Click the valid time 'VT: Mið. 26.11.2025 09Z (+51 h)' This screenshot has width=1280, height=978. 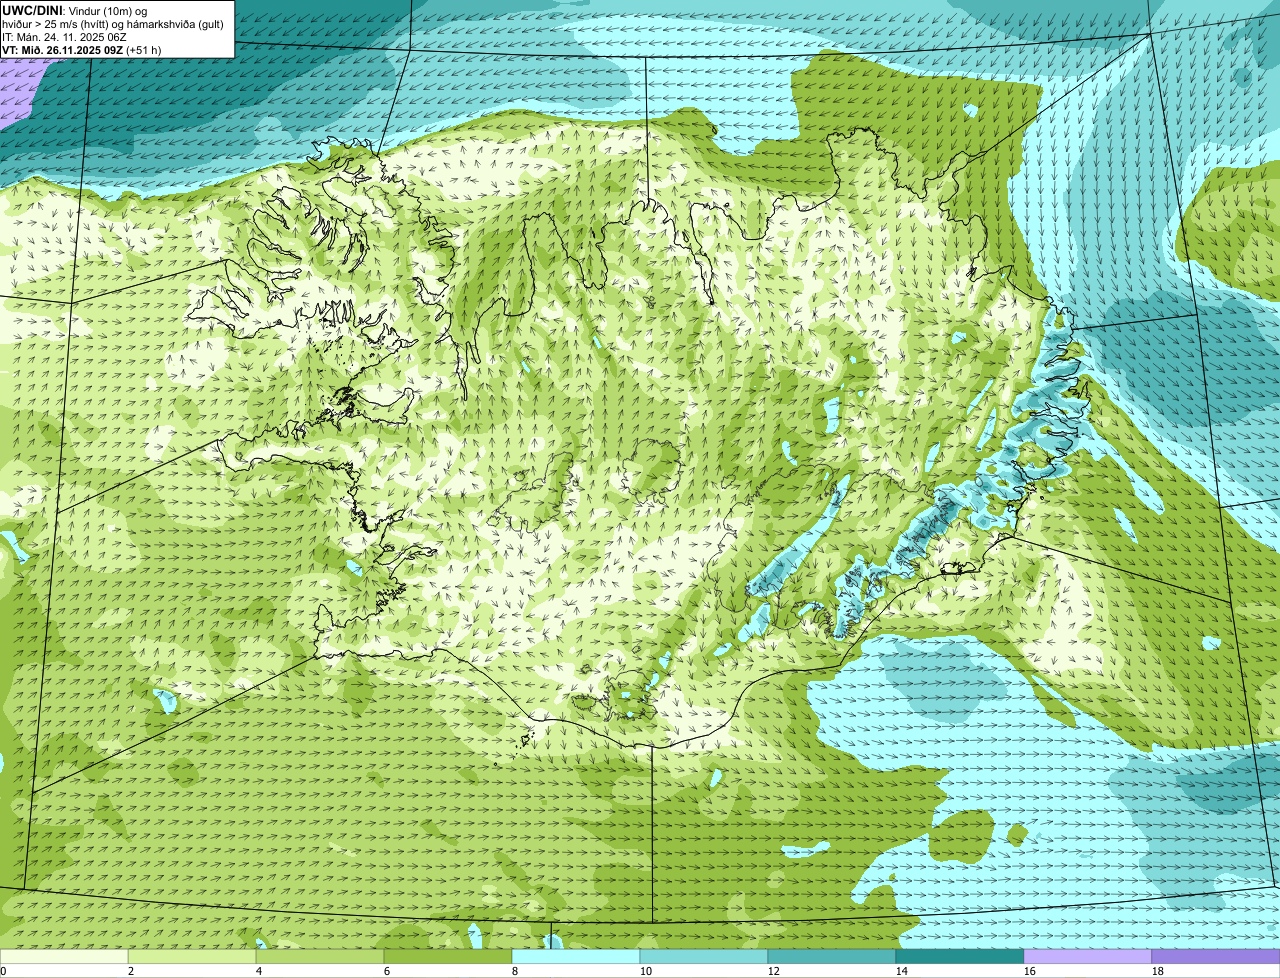click(81, 49)
